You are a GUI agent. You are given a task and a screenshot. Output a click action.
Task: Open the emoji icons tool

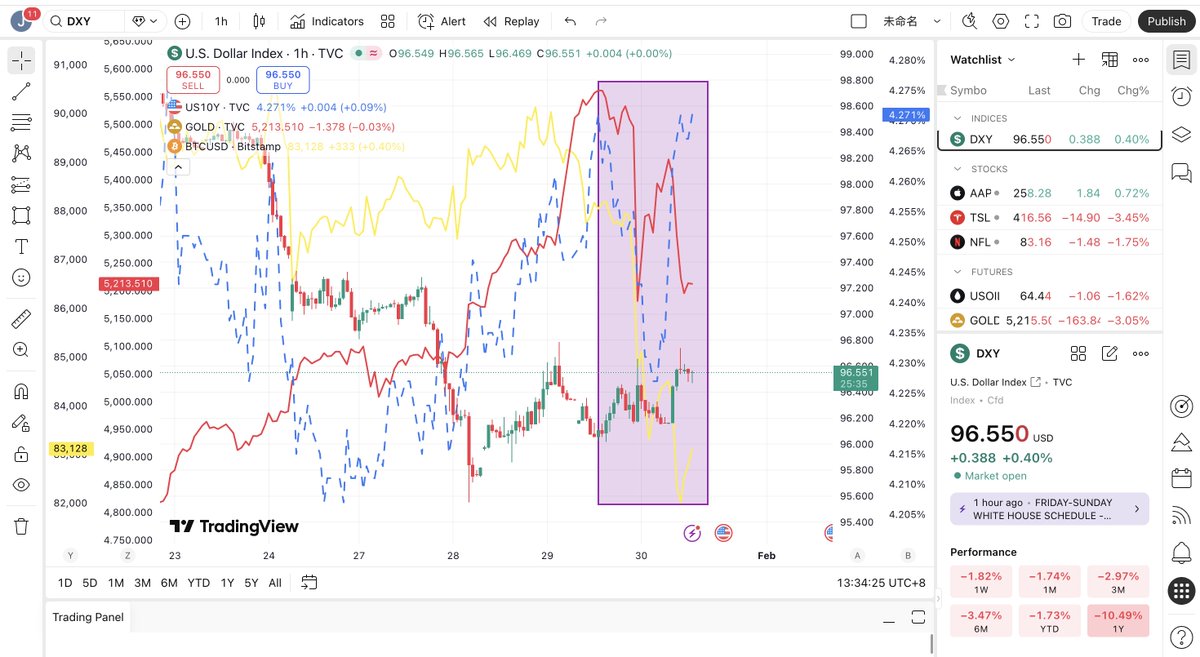(x=21, y=278)
